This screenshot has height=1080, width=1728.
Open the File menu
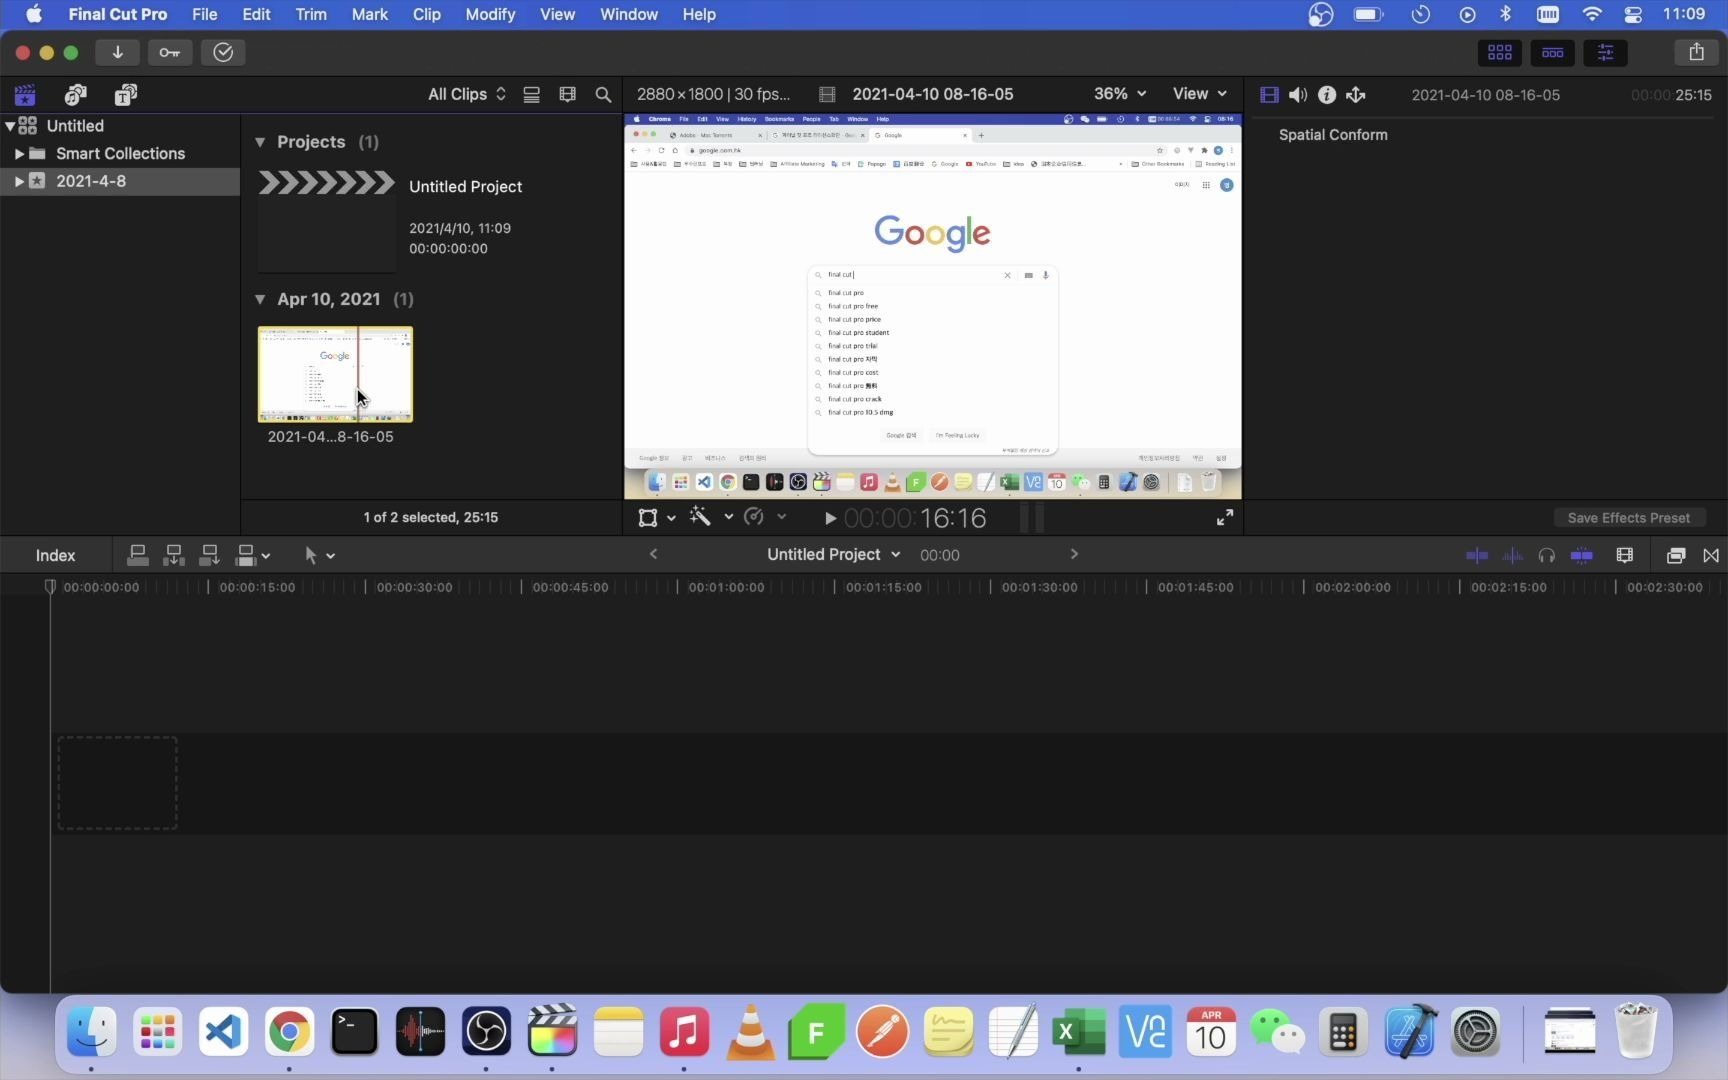point(204,14)
